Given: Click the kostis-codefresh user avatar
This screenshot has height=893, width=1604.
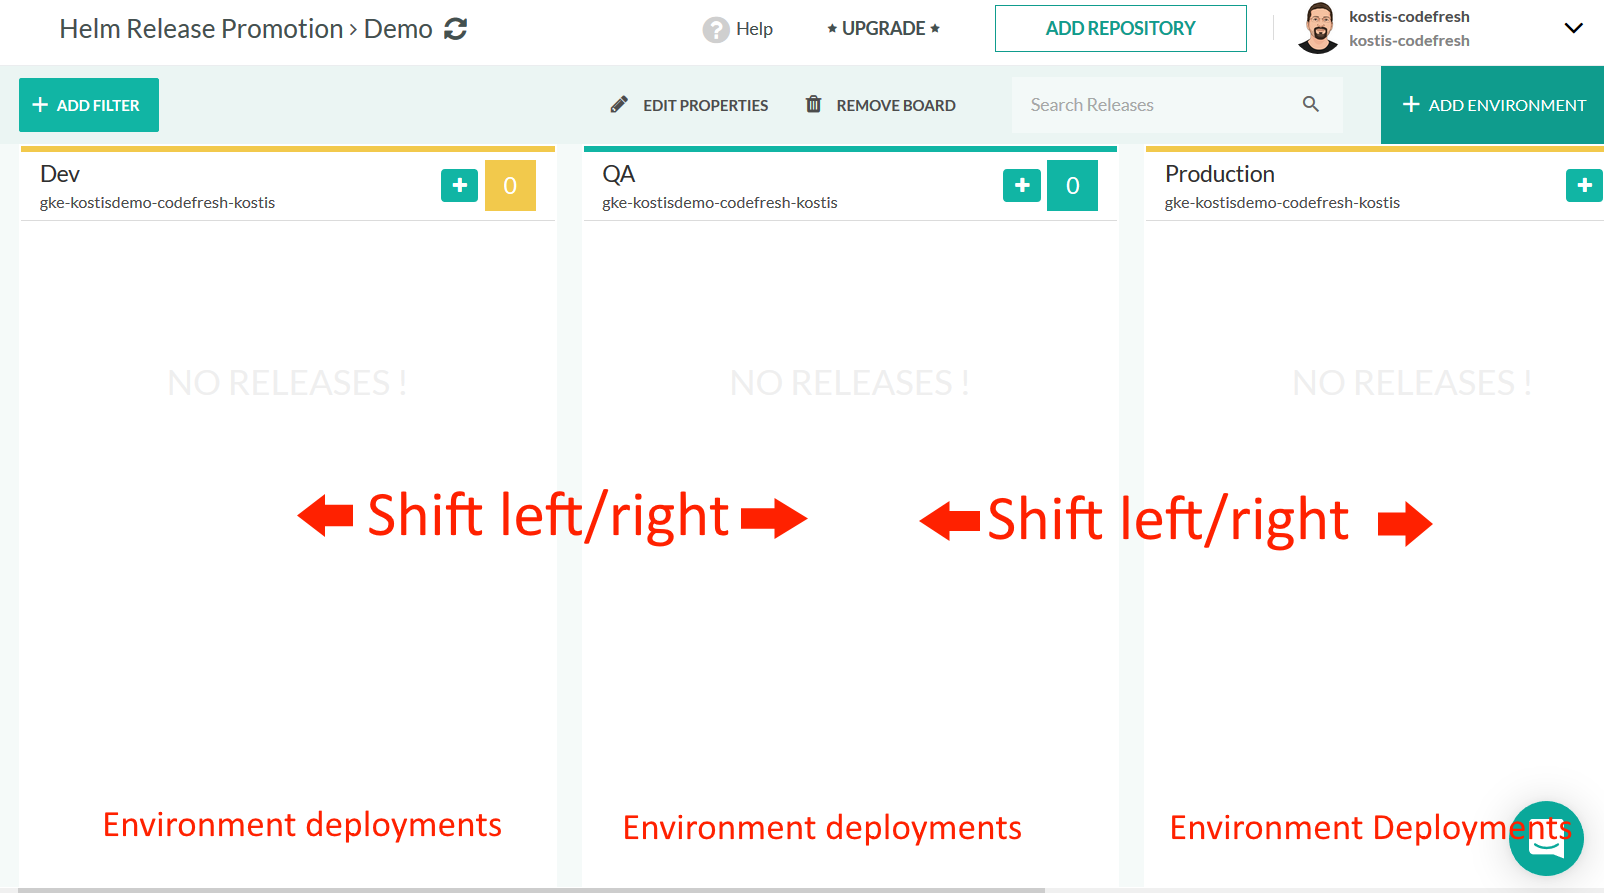Looking at the screenshot, I should 1318,28.
